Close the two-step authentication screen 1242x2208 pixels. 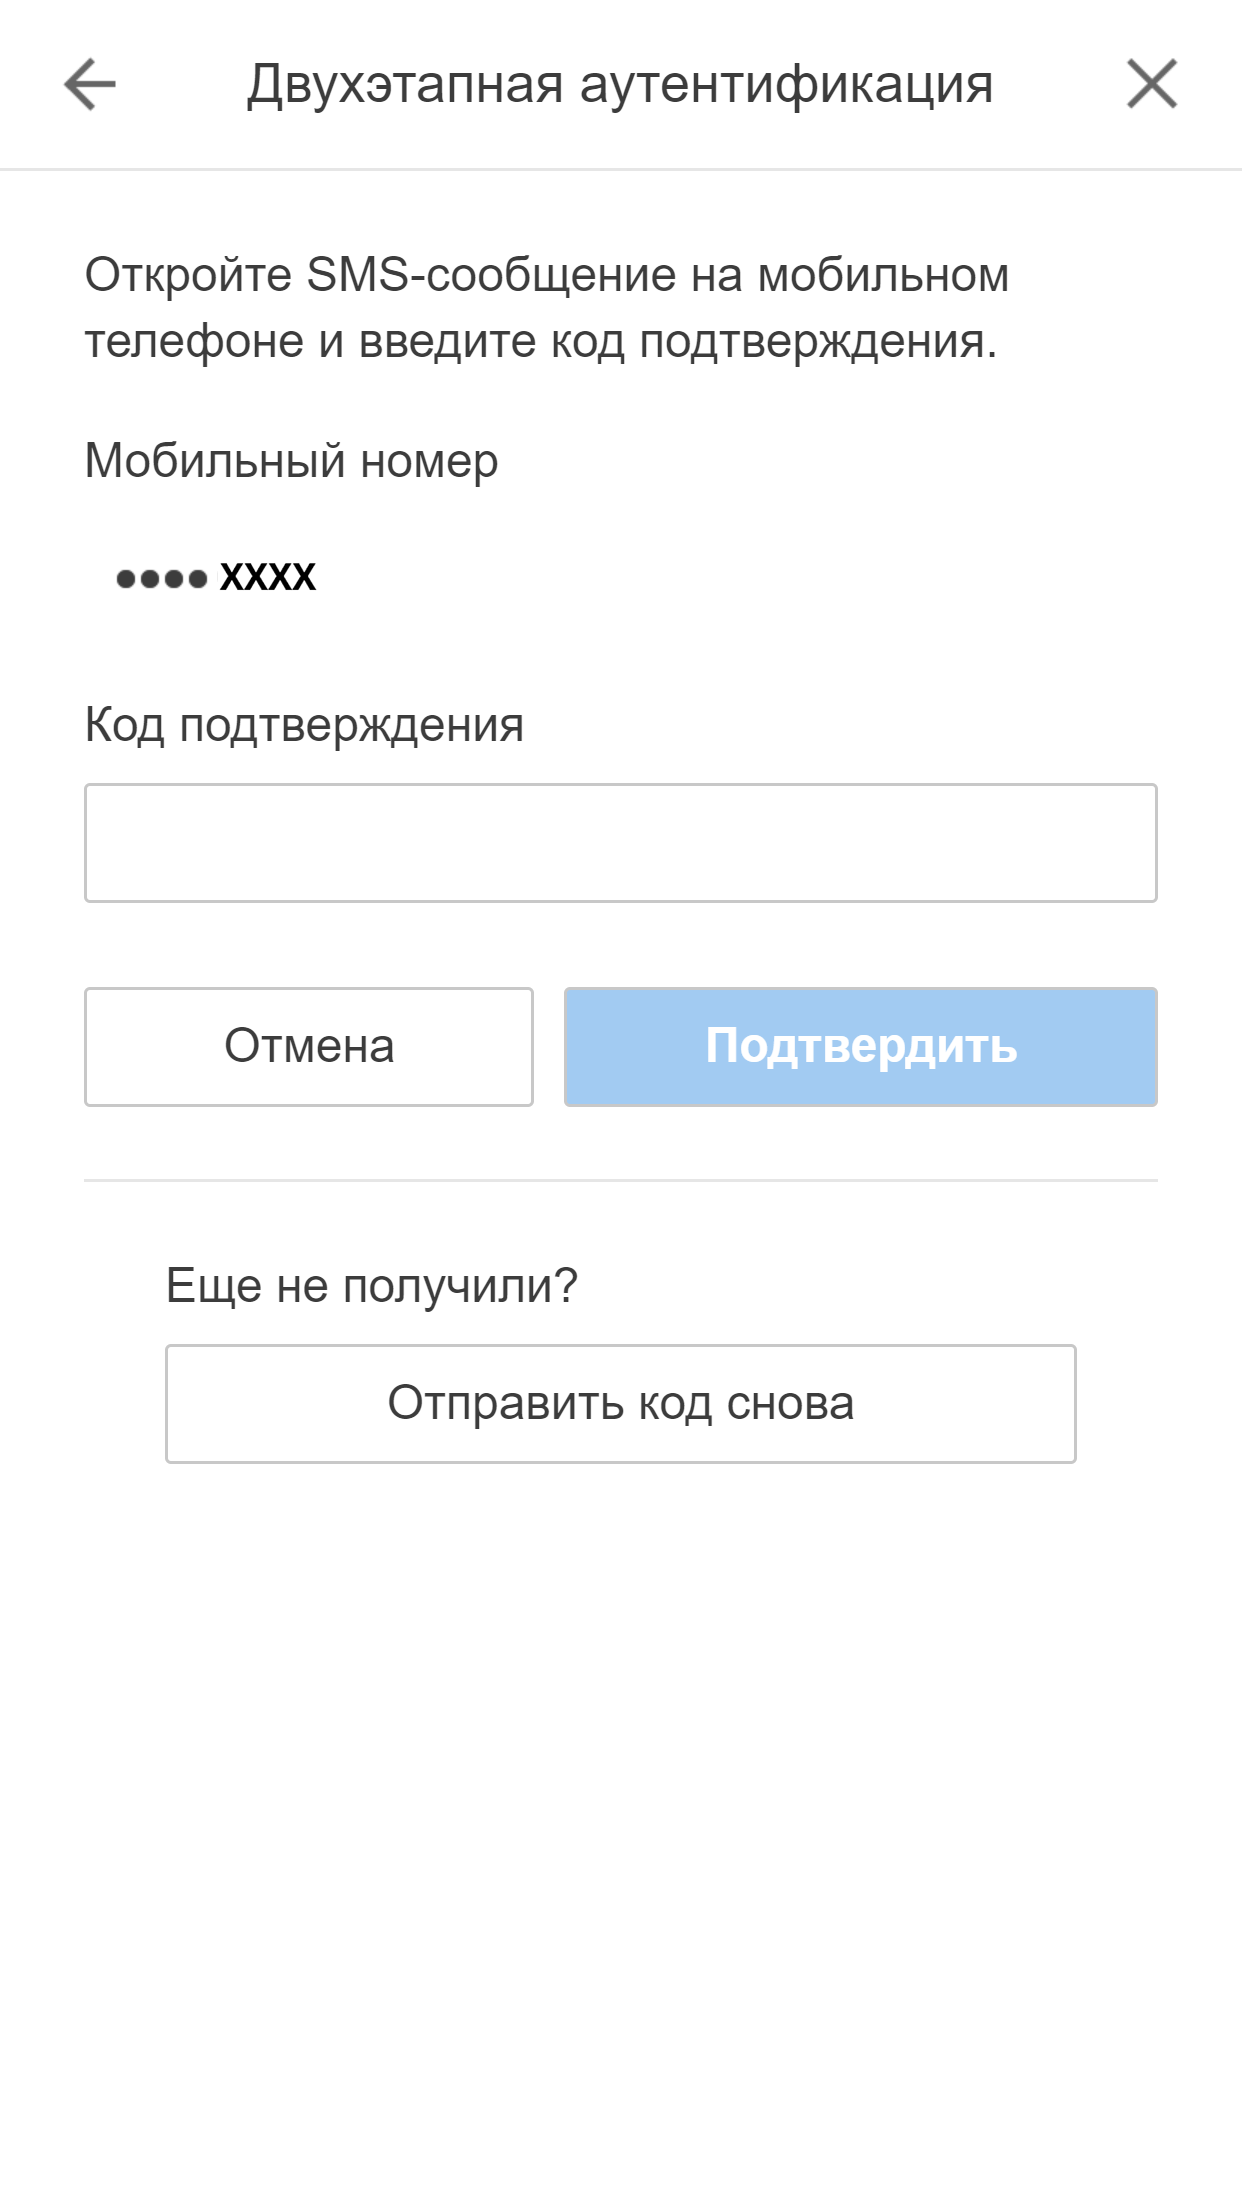coord(1152,84)
